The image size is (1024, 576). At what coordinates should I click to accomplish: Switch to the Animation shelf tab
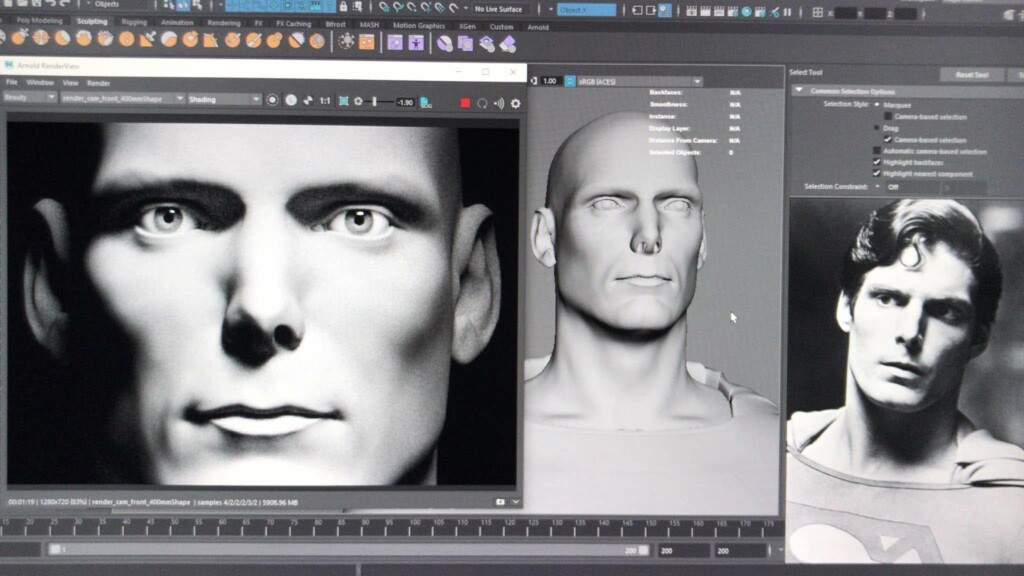(x=177, y=22)
